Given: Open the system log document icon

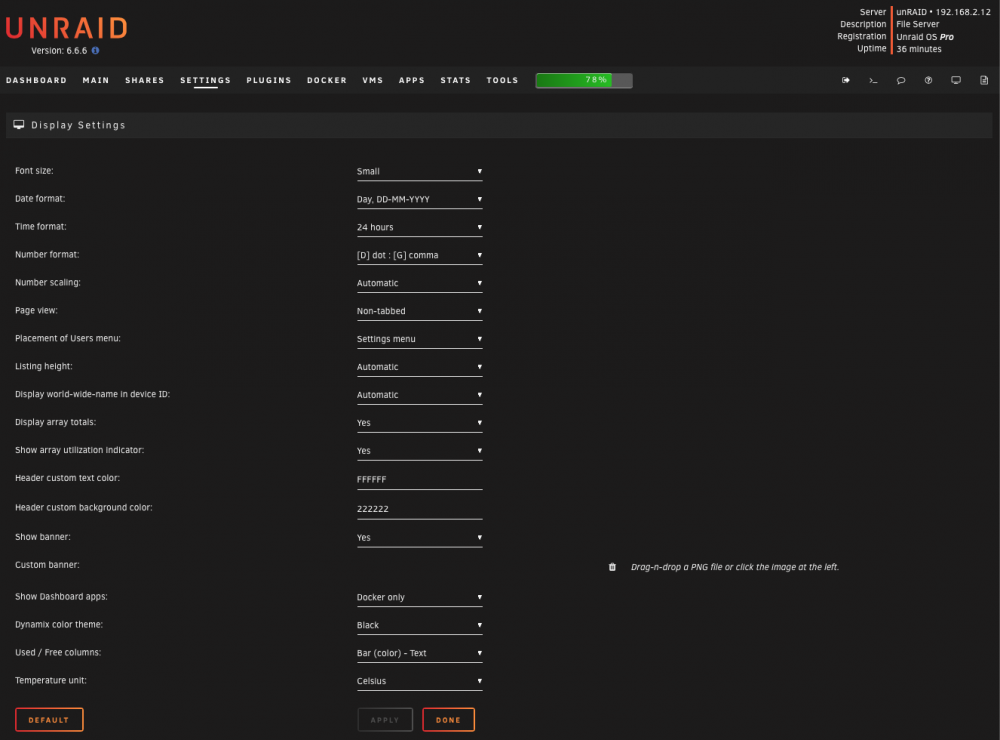Looking at the screenshot, I should pyautogui.click(x=983, y=80).
